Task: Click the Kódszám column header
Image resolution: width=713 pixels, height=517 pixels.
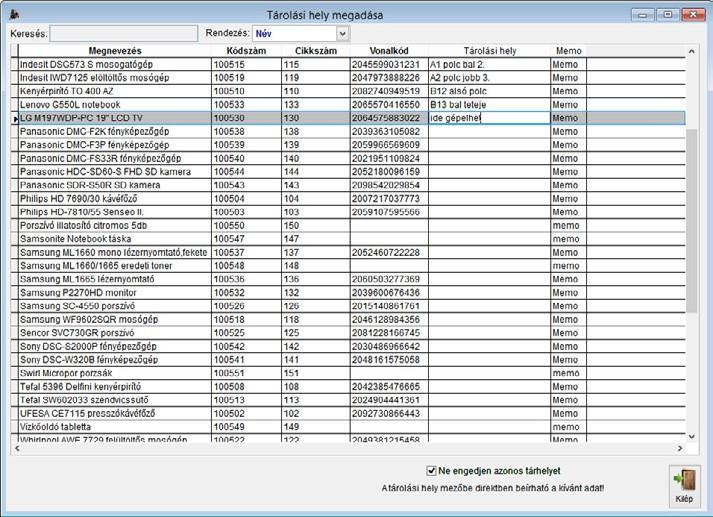Action: [246, 51]
